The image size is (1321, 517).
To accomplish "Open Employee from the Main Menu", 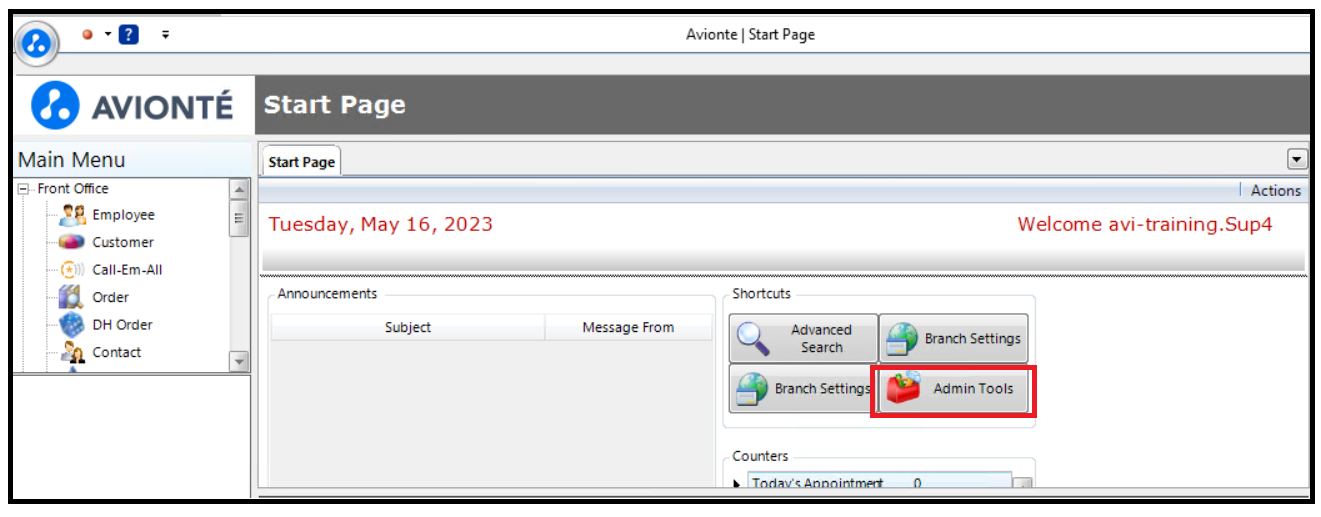I will [x=123, y=215].
